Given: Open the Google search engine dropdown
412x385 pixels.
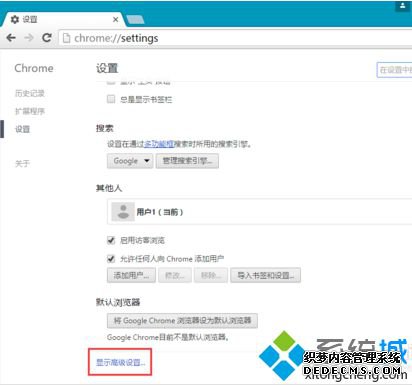Looking at the screenshot, I should 130,161.
